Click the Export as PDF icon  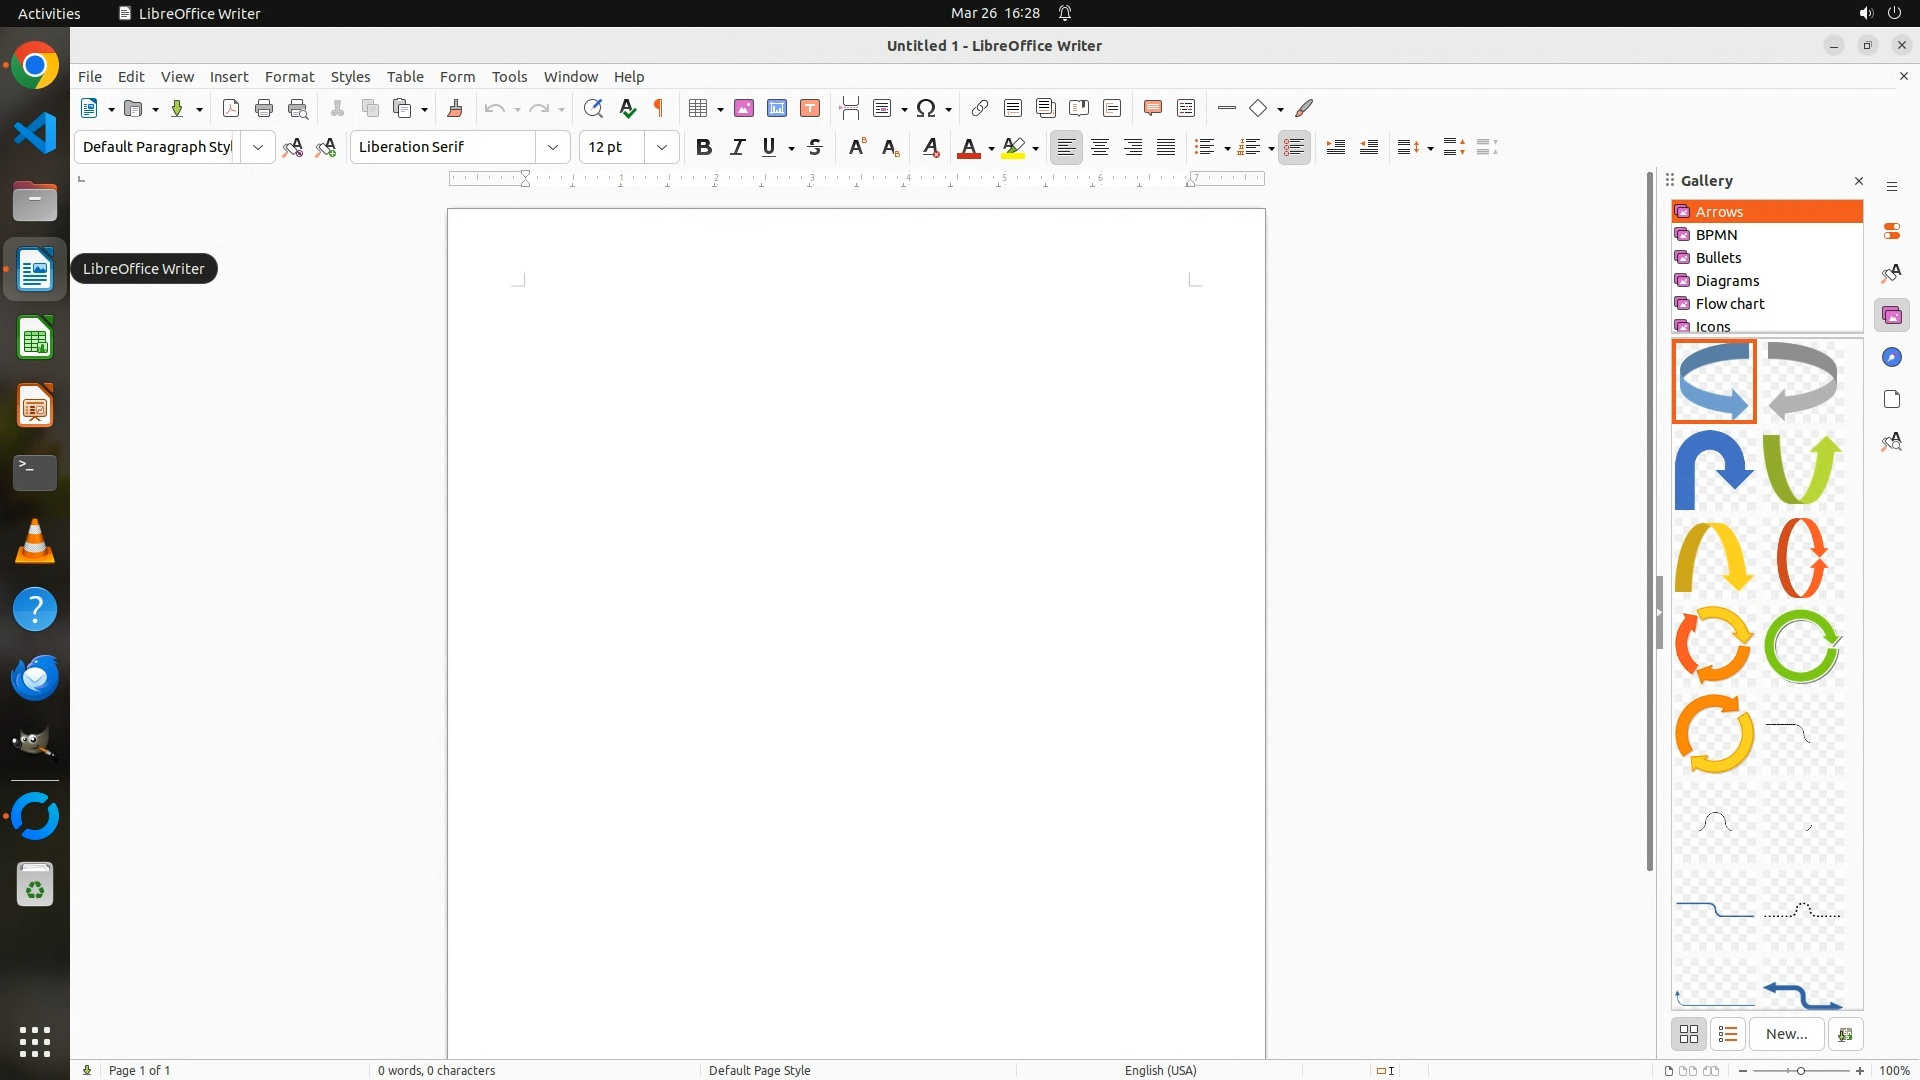[x=231, y=108]
